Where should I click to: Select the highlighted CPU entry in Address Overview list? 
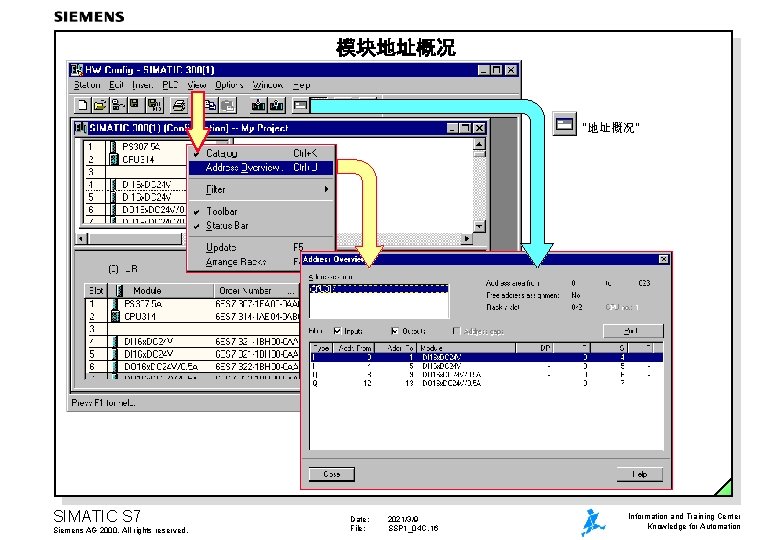tap(379, 288)
